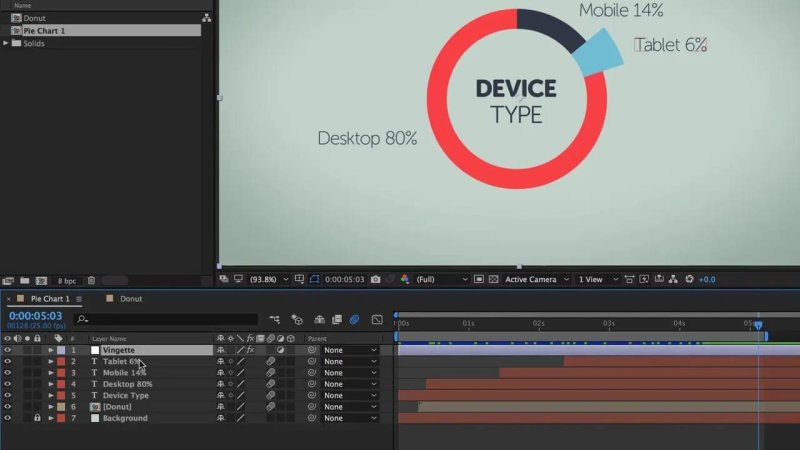Enable Draft 3D in the timeline
800x450 pixels.
pos(297,319)
